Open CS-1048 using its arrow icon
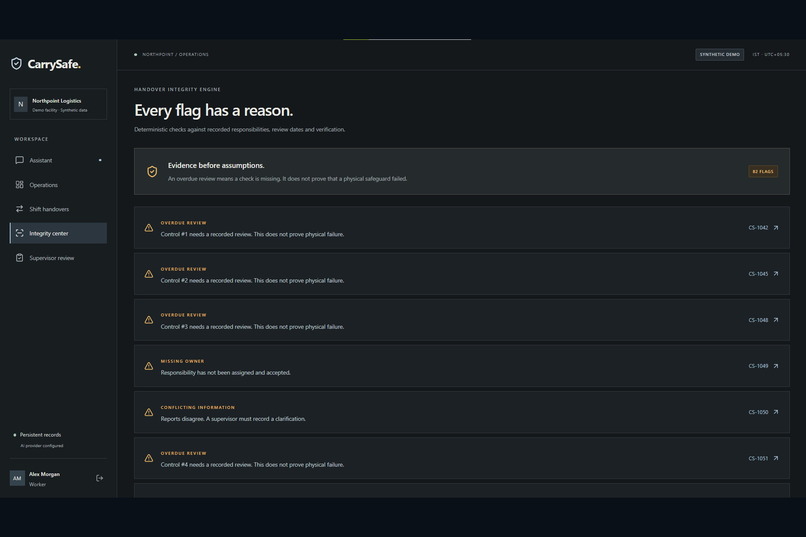Image resolution: width=806 pixels, height=537 pixels. click(x=776, y=320)
